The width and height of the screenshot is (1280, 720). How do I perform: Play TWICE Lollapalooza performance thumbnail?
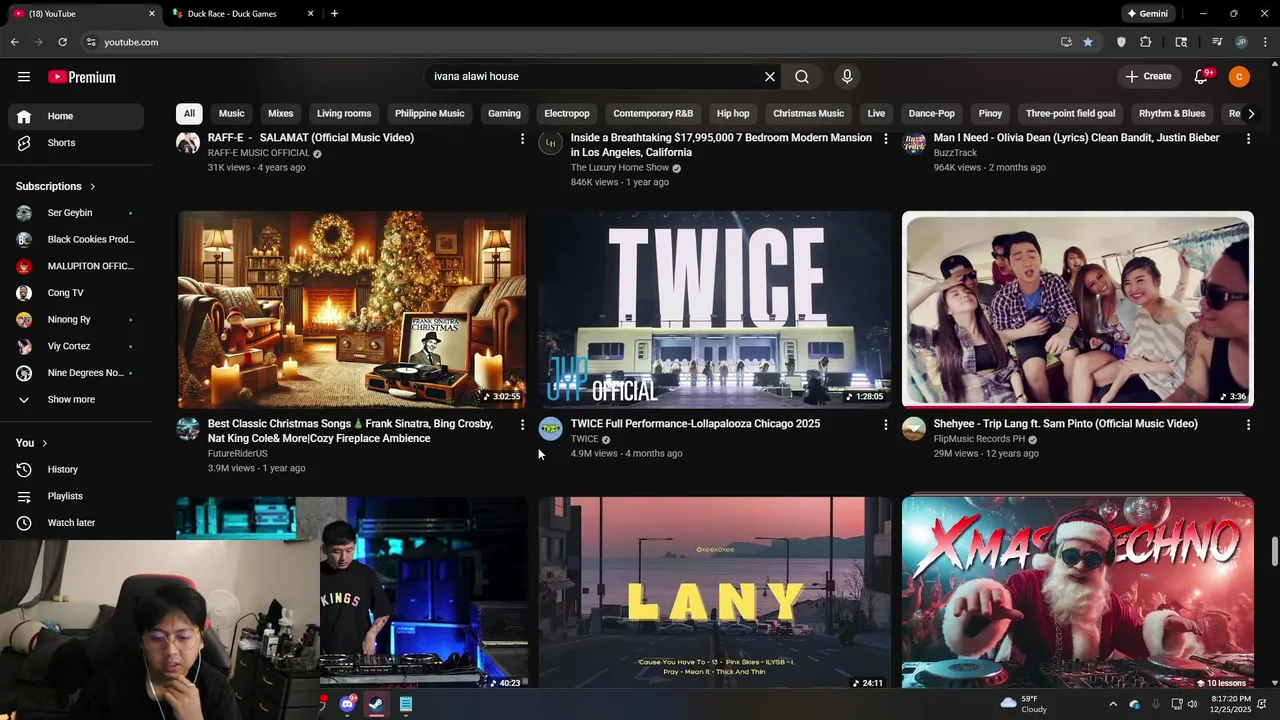tap(715, 309)
